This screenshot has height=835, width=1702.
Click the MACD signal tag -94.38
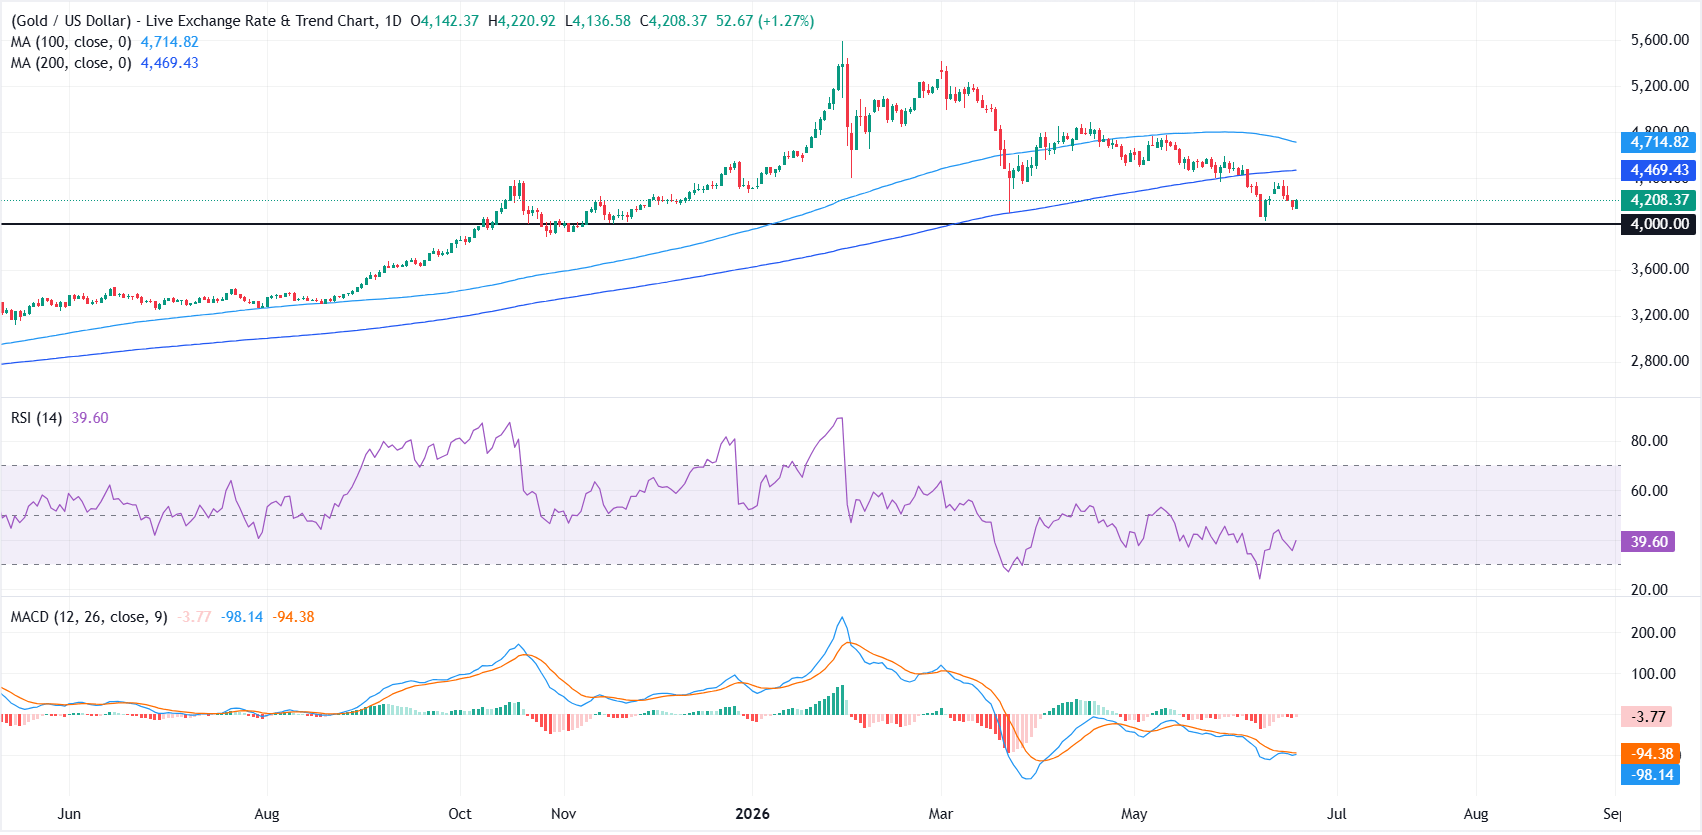[1650, 754]
